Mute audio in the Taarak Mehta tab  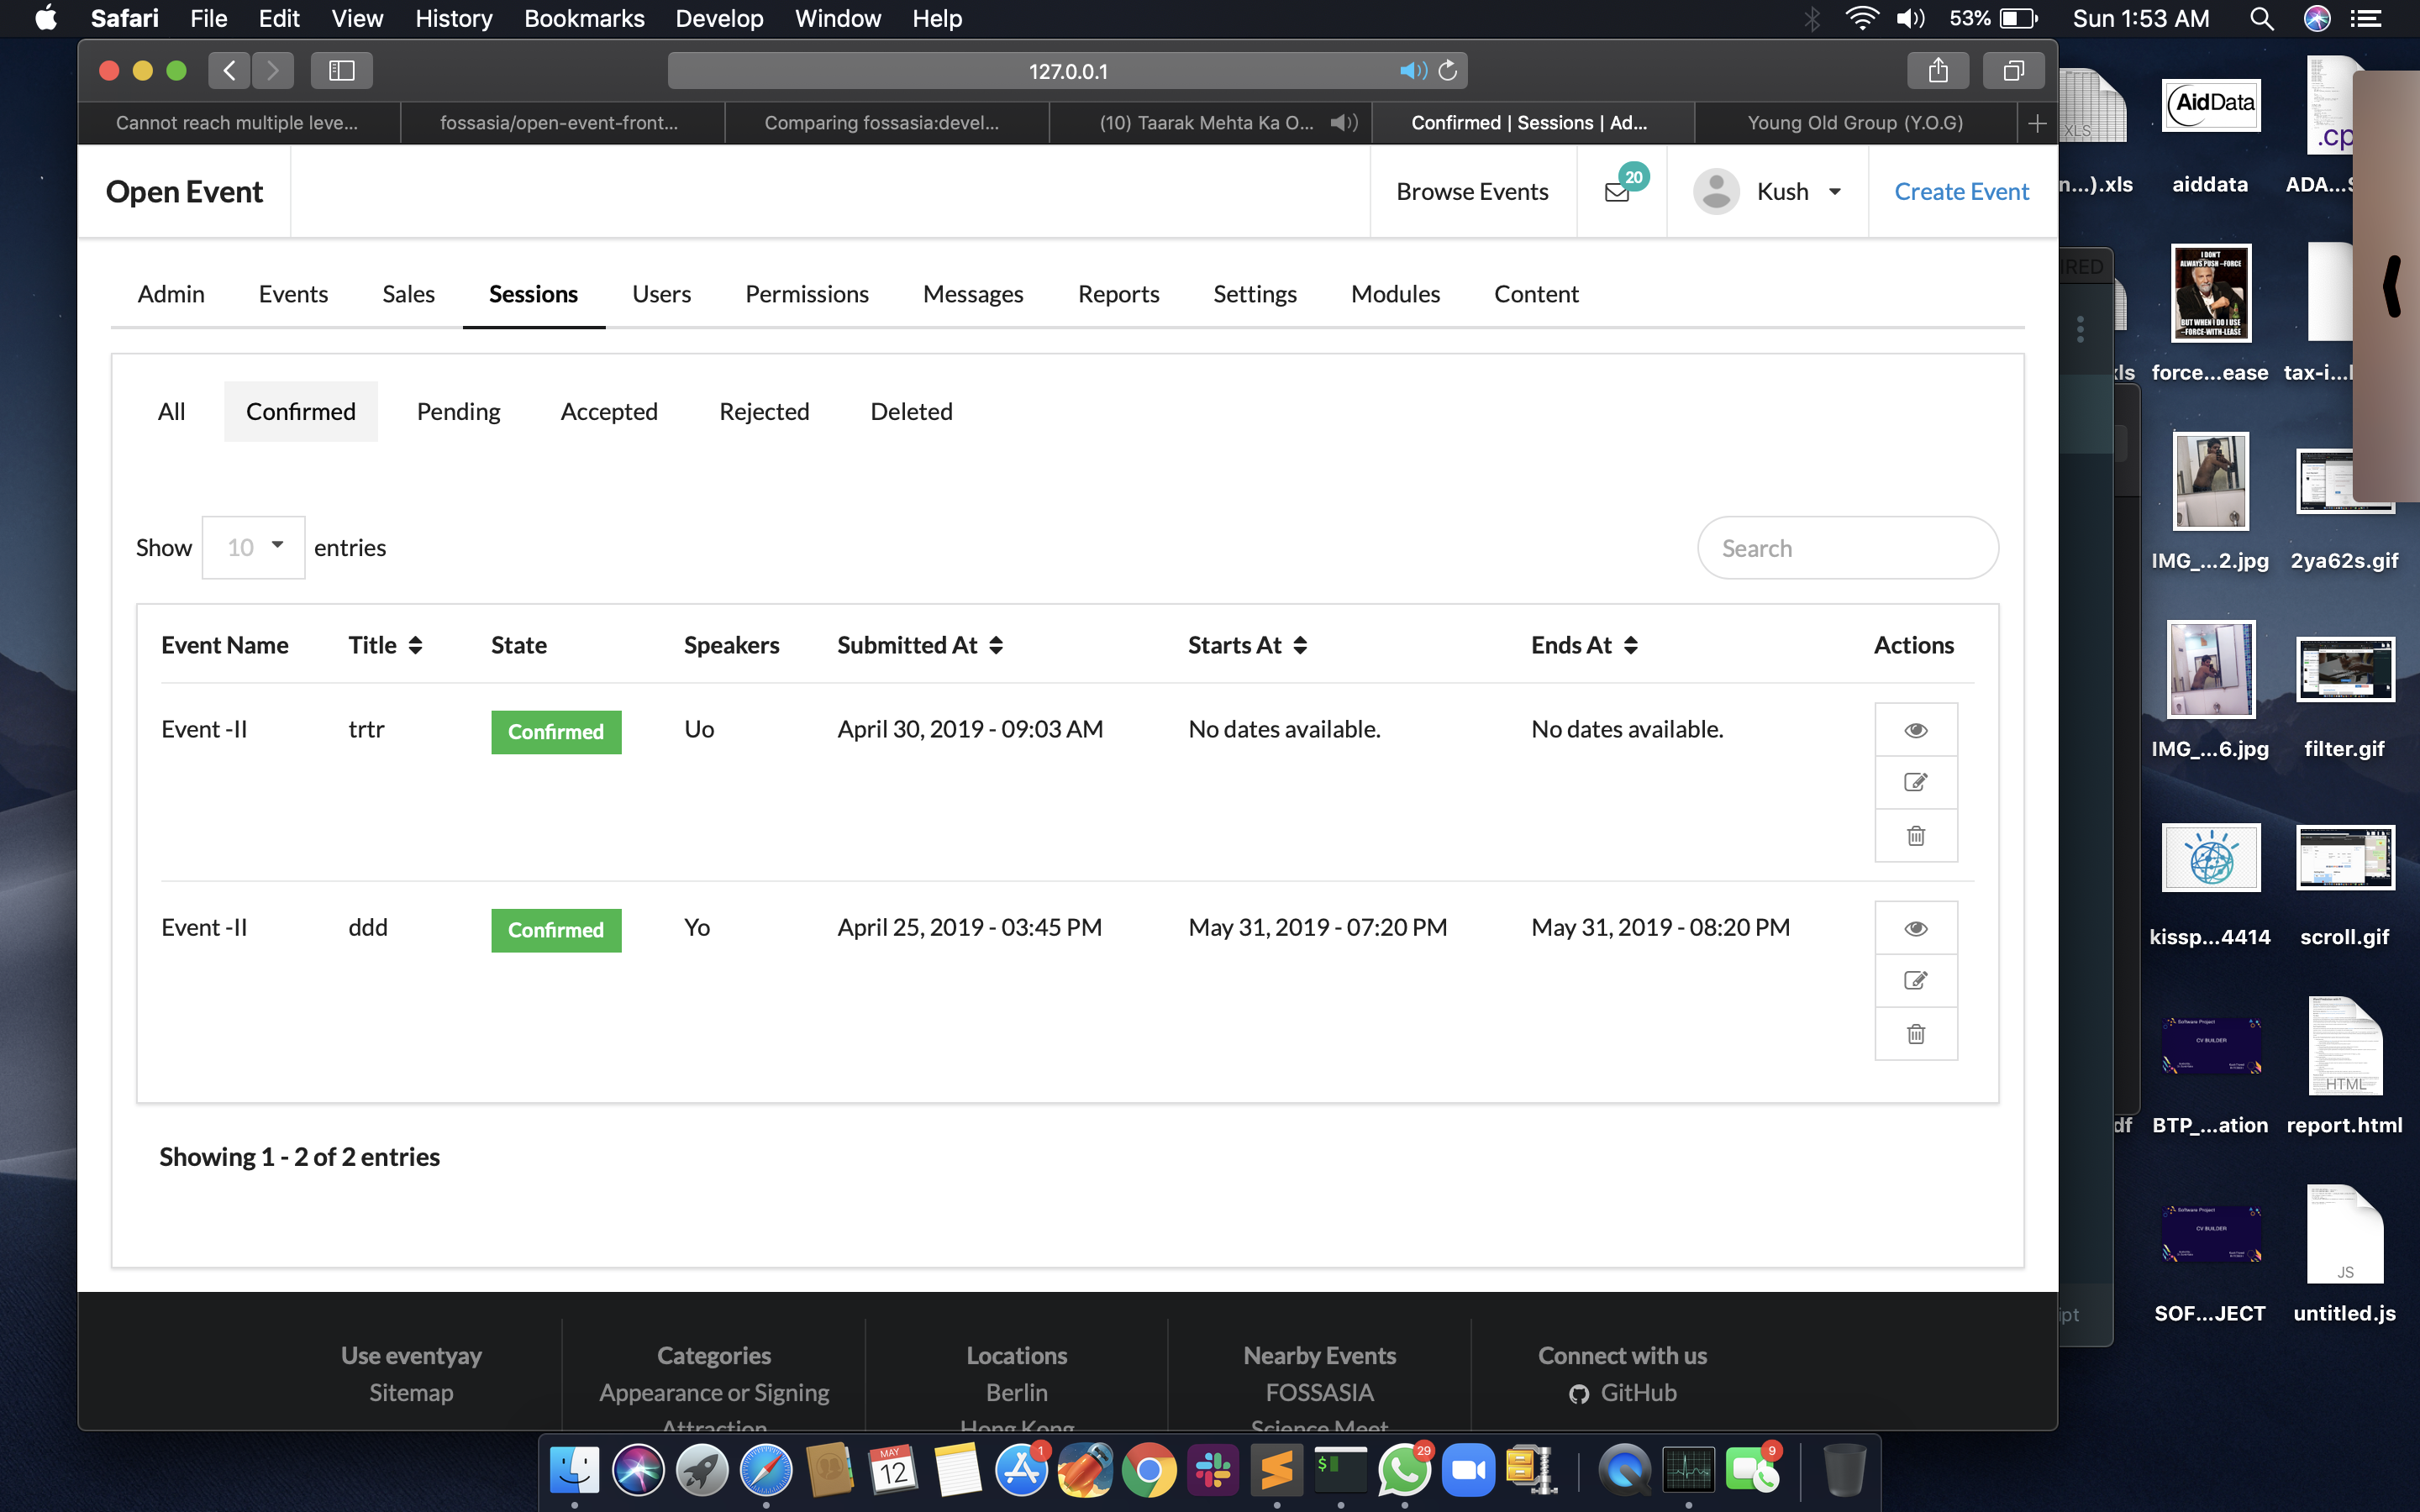pyautogui.click(x=1343, y=123)
